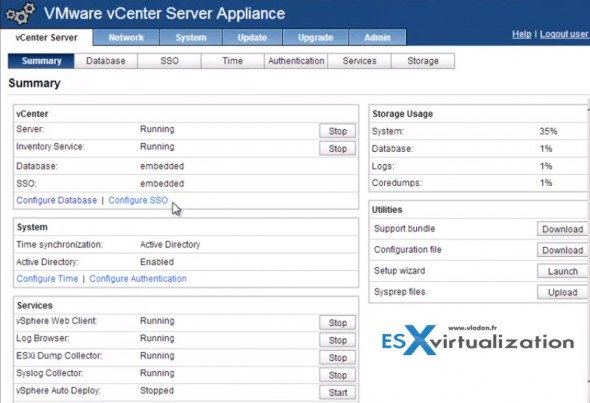Stop the vCenter Server service
The width and height of the screenshot is (590, 403).
coord(338,131)
